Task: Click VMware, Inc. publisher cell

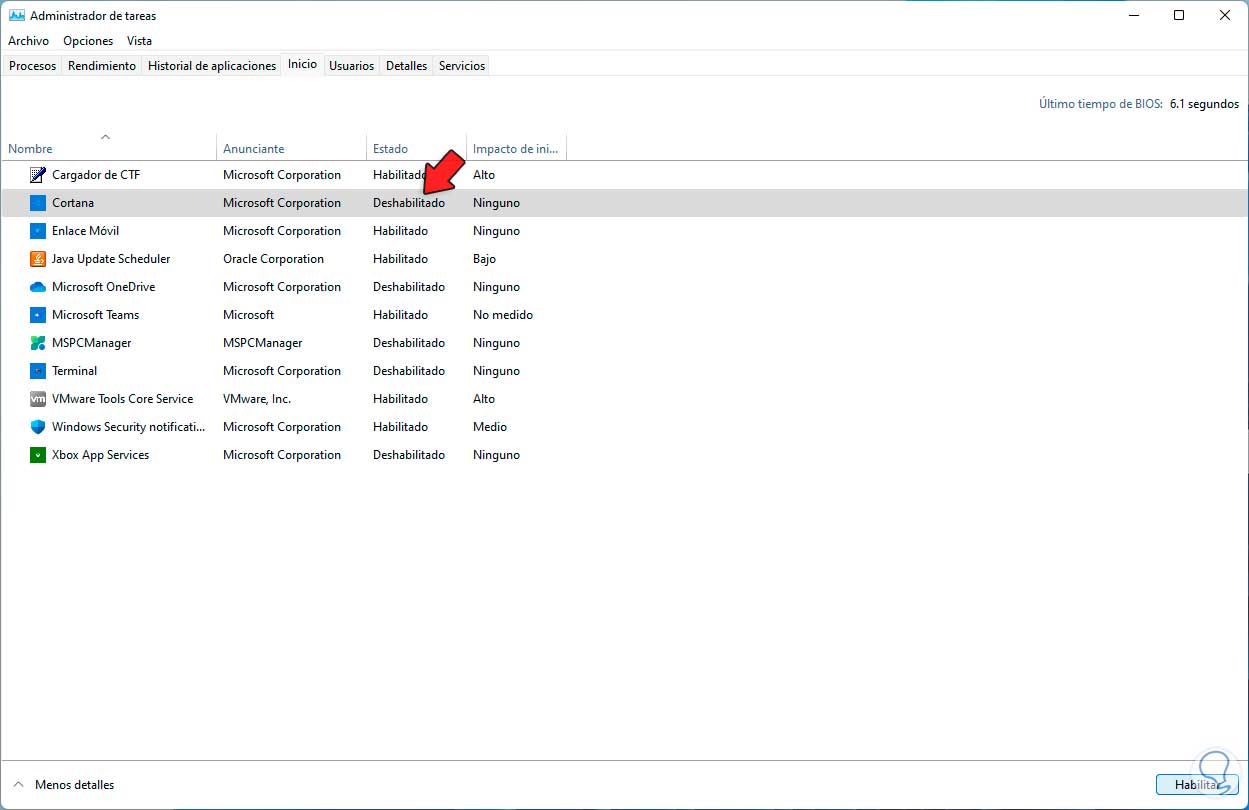Action: 257,399
